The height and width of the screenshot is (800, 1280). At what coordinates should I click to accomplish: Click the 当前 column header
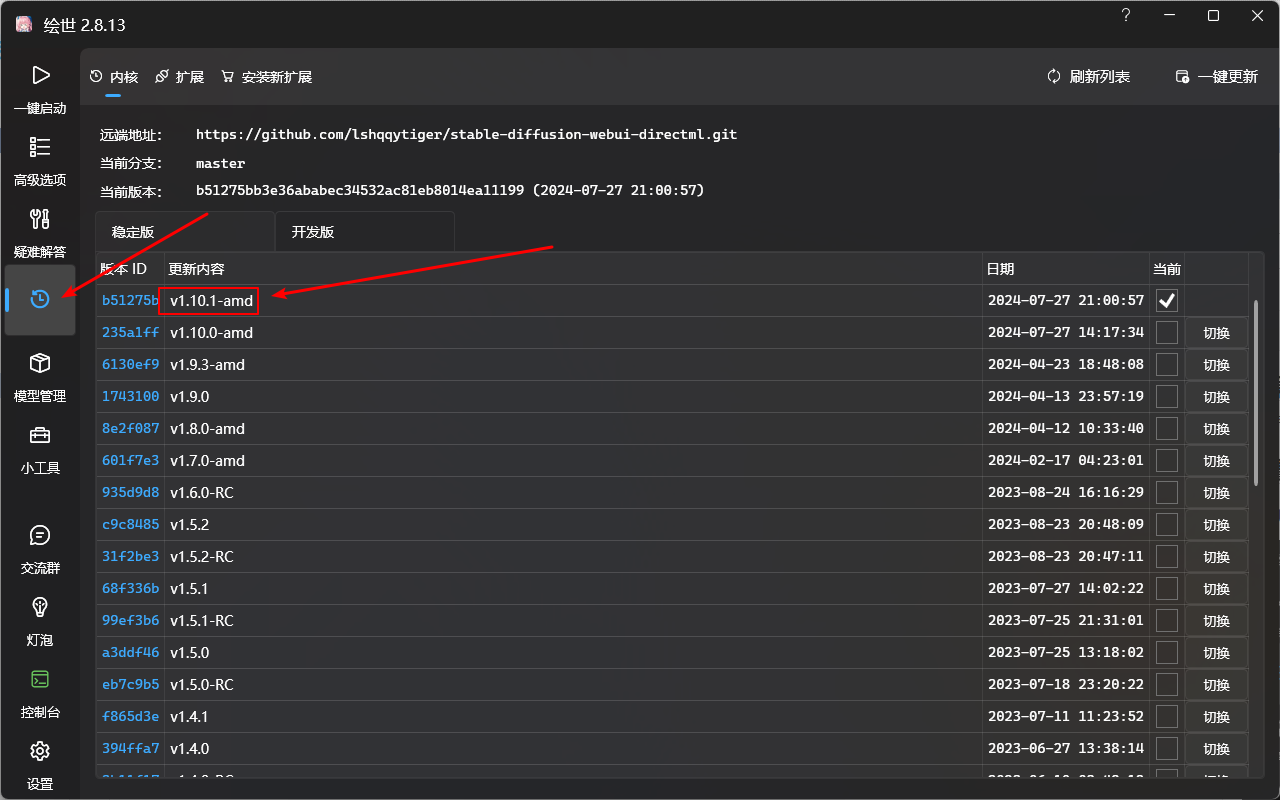(1167, 268)
